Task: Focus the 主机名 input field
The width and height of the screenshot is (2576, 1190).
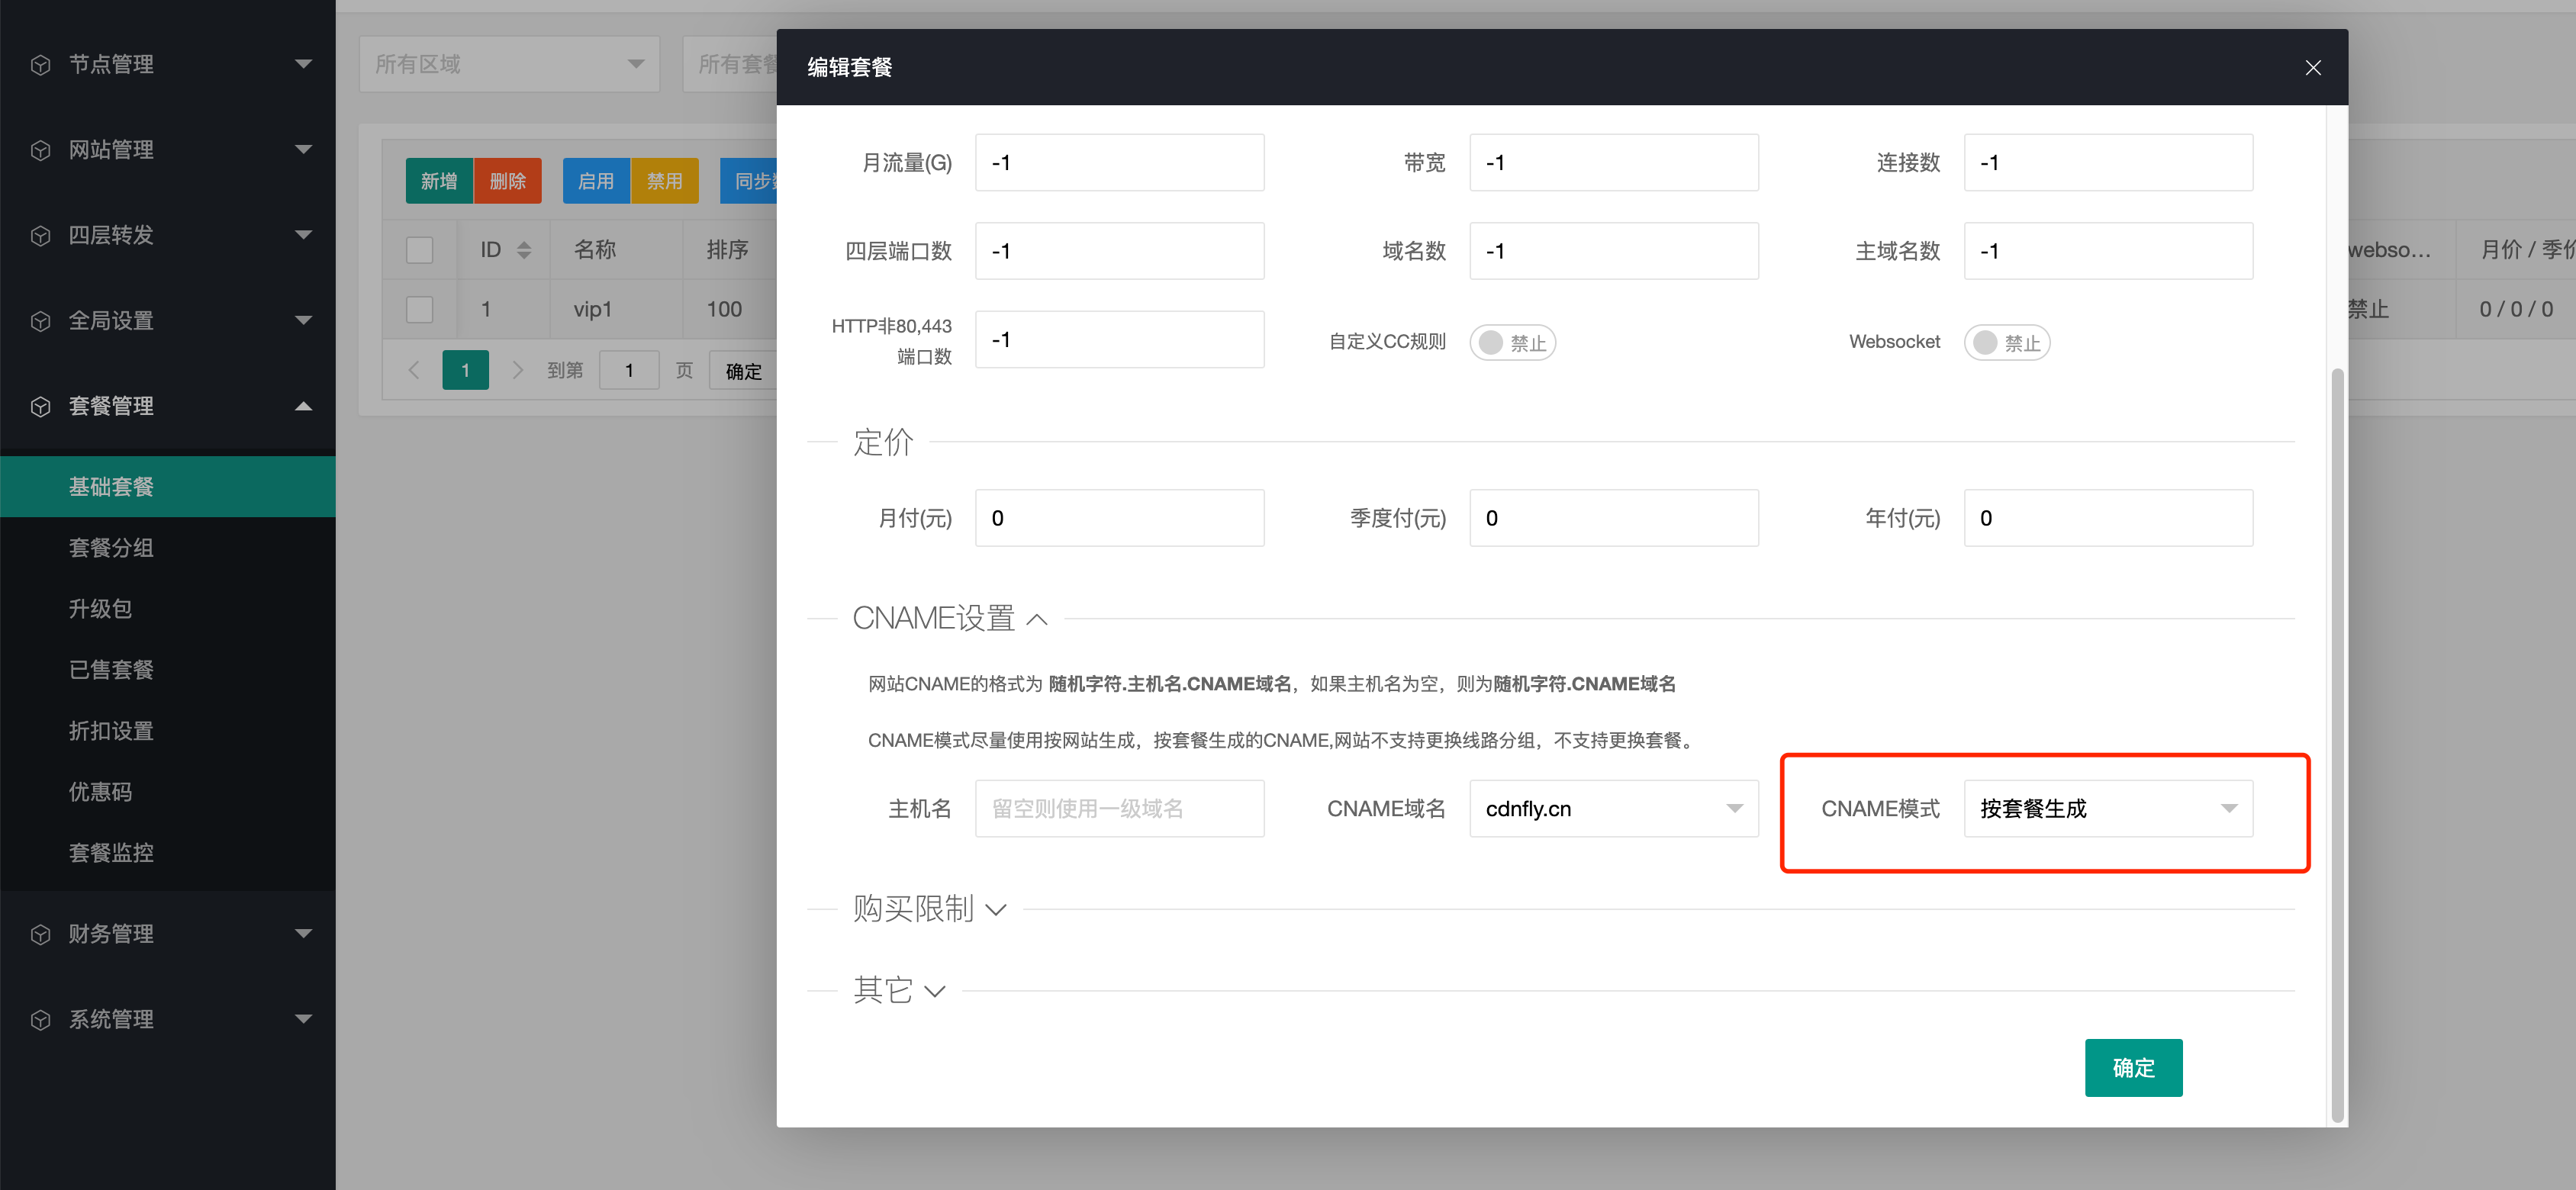Action: (x=1119, y=808)
